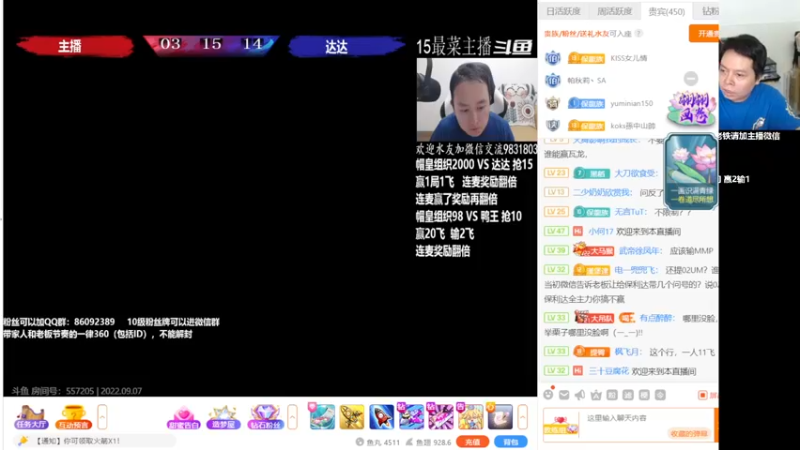Screen dimensions: 800x450
Task: Open the 火箭X11 notification message
Action: (78, 441)
